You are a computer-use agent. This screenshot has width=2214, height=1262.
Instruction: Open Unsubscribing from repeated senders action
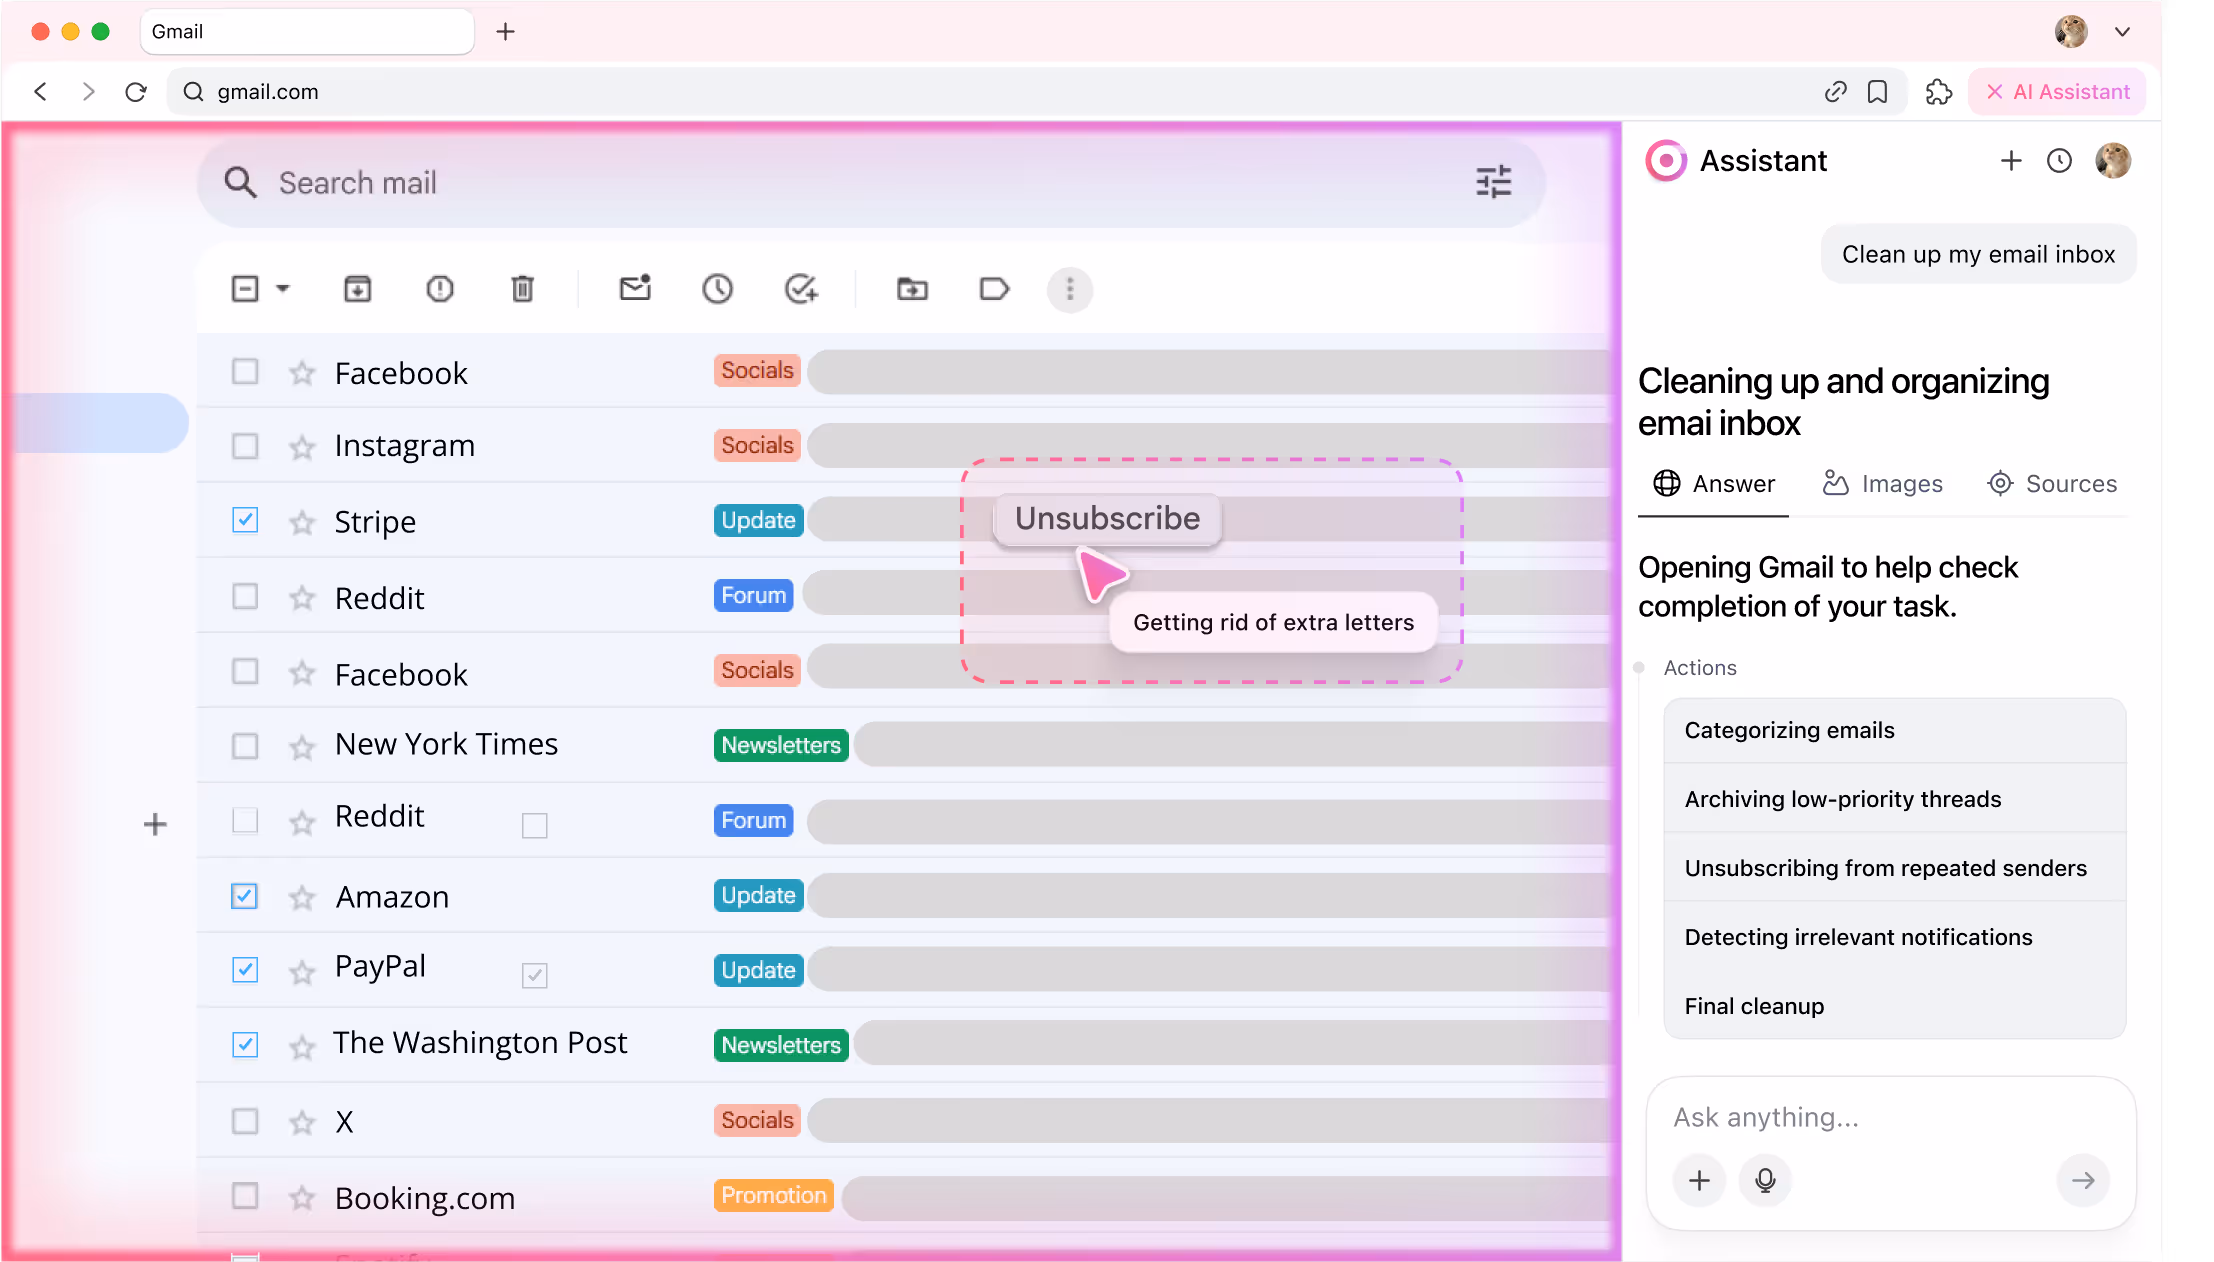pos(1894,868)
